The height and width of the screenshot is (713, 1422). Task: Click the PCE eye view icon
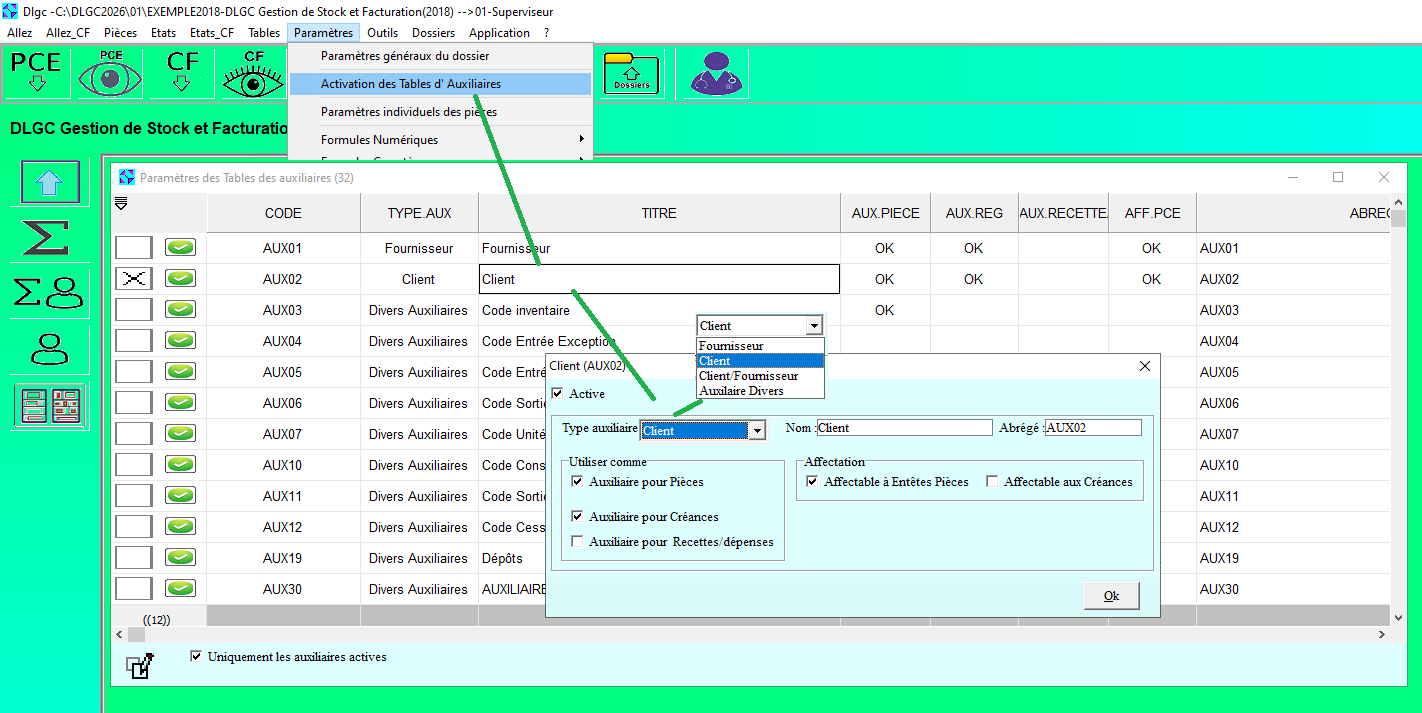click(x=110, y=73)
